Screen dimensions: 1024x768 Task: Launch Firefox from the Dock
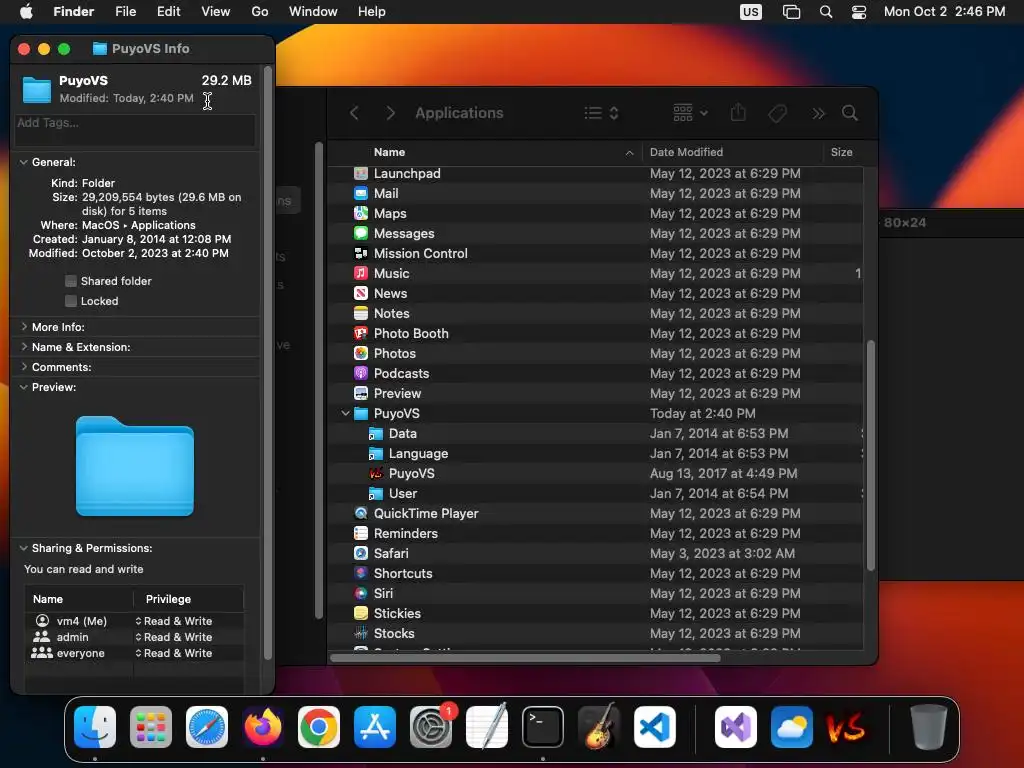(x=263, y=727)
